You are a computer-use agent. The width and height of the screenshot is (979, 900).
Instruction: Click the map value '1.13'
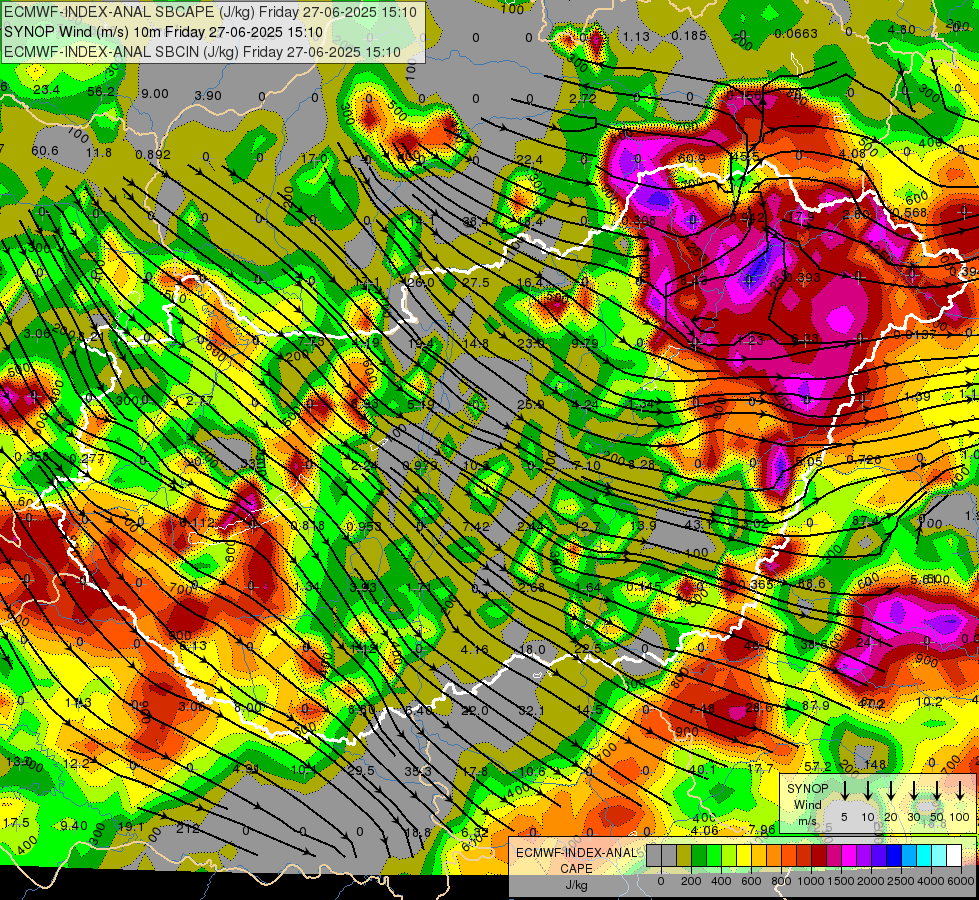click(636, 36)
